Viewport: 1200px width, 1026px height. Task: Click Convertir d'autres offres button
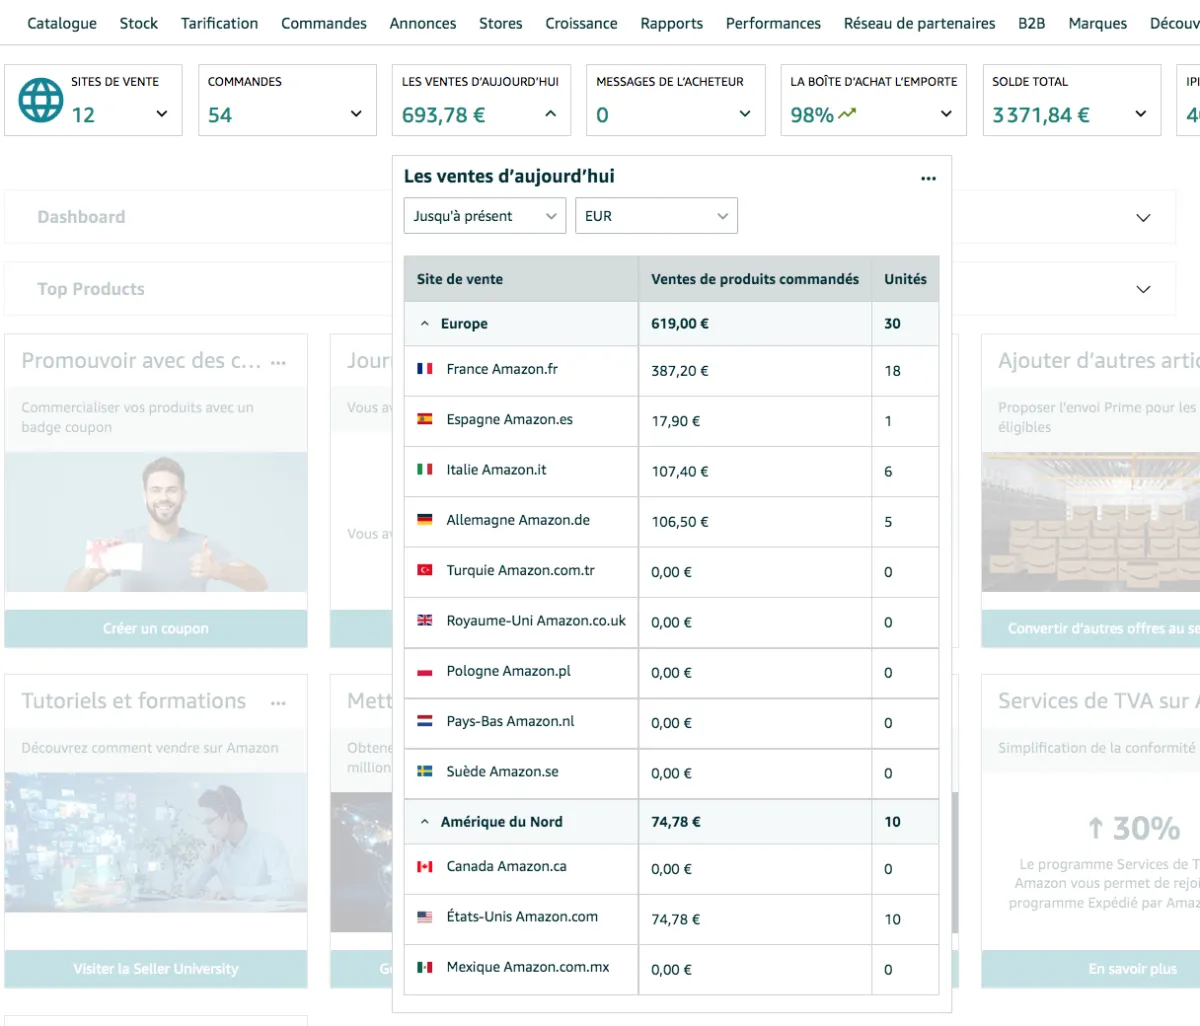coord(1091,629)
